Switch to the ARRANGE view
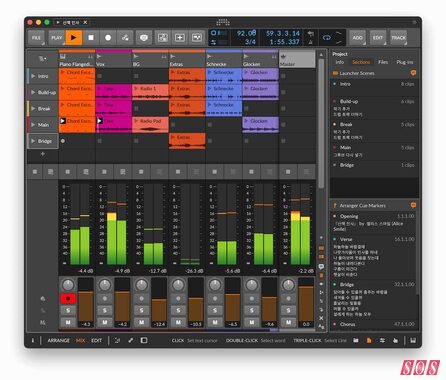Viewport: 446px width, 380px height. 59,340
